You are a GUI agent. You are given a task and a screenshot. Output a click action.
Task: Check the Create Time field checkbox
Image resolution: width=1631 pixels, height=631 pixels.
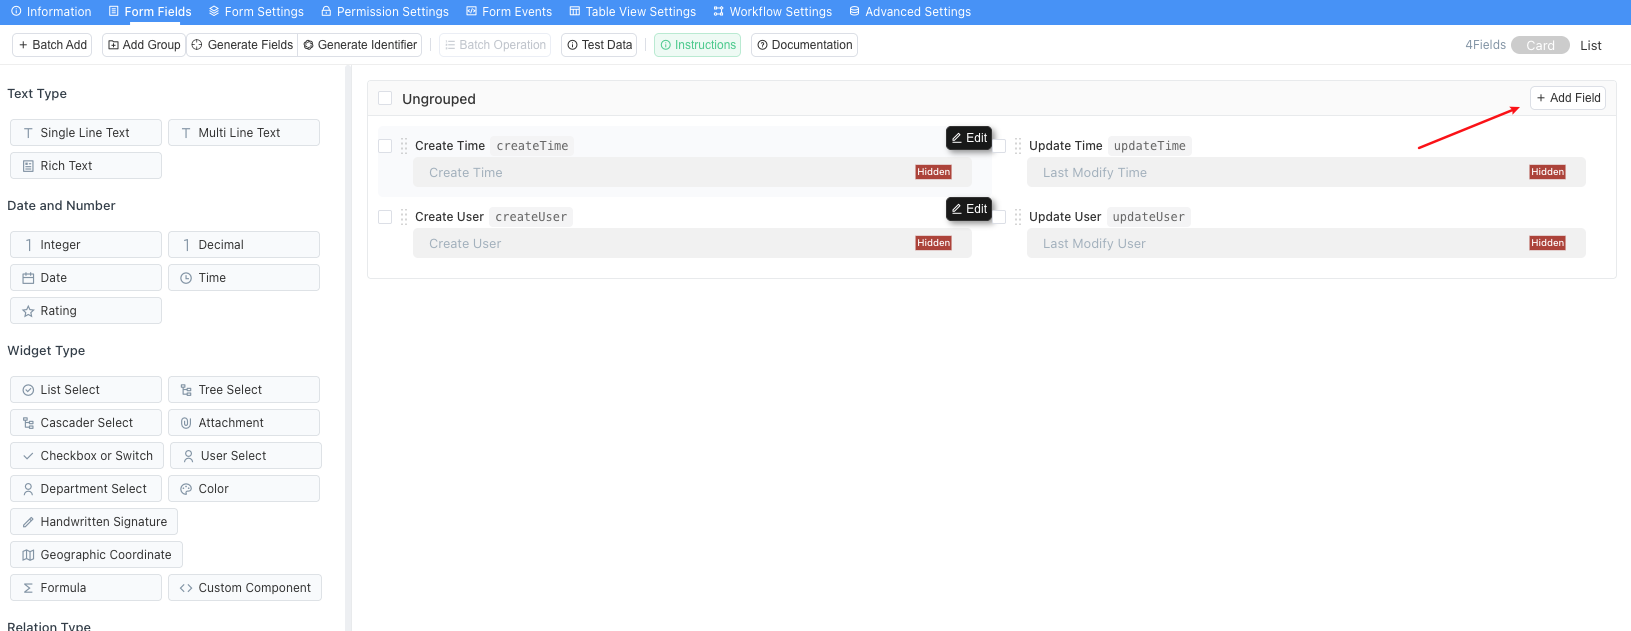pyautogui.click(x=385, y=146)
